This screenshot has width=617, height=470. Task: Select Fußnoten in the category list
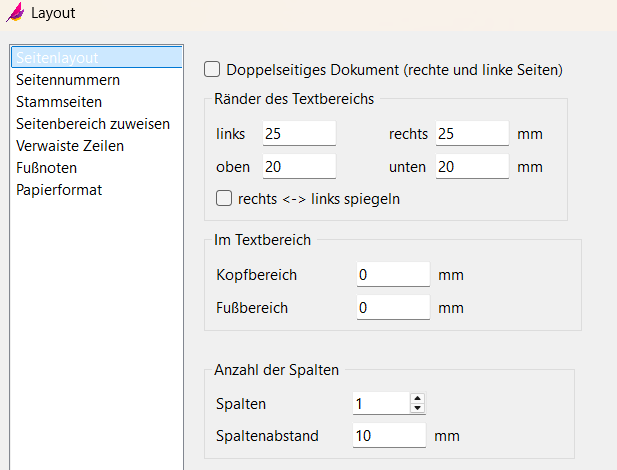pyautogui.click(x=46, y=168)
